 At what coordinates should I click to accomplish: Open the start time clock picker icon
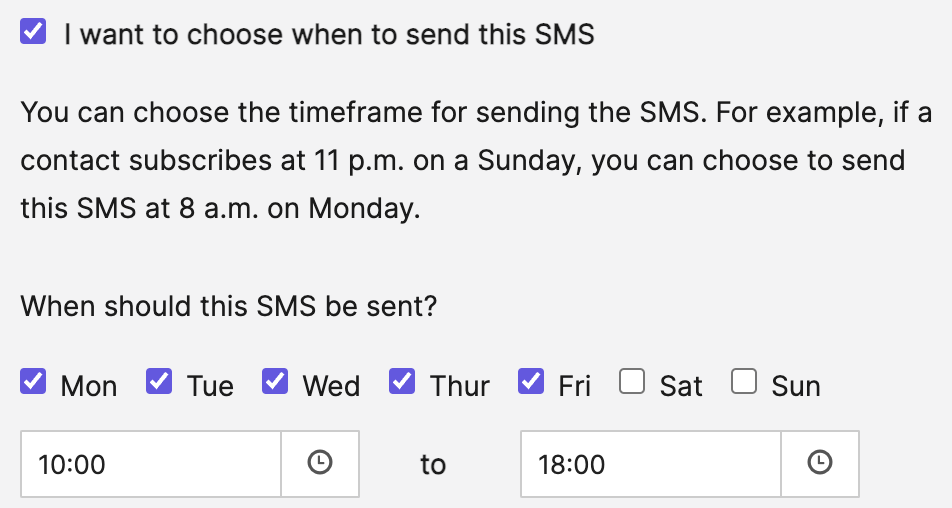(320, 462)
